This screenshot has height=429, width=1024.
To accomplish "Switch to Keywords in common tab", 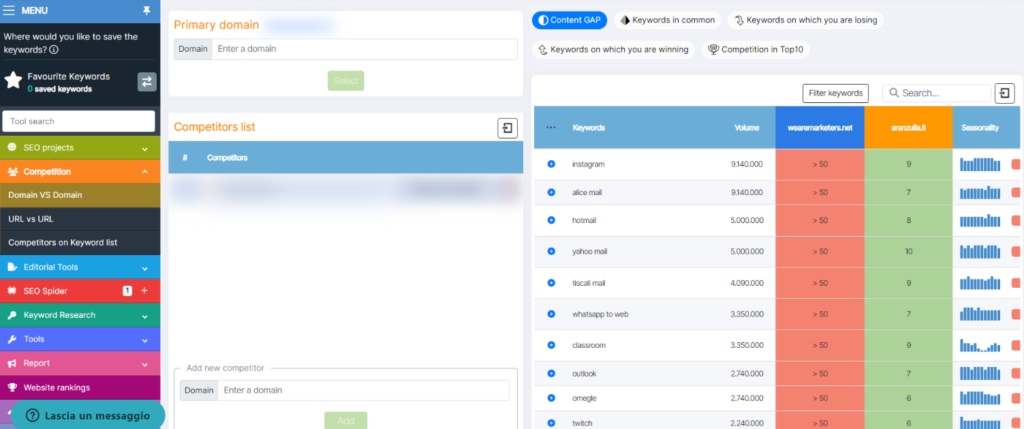I will coord(667,20).
